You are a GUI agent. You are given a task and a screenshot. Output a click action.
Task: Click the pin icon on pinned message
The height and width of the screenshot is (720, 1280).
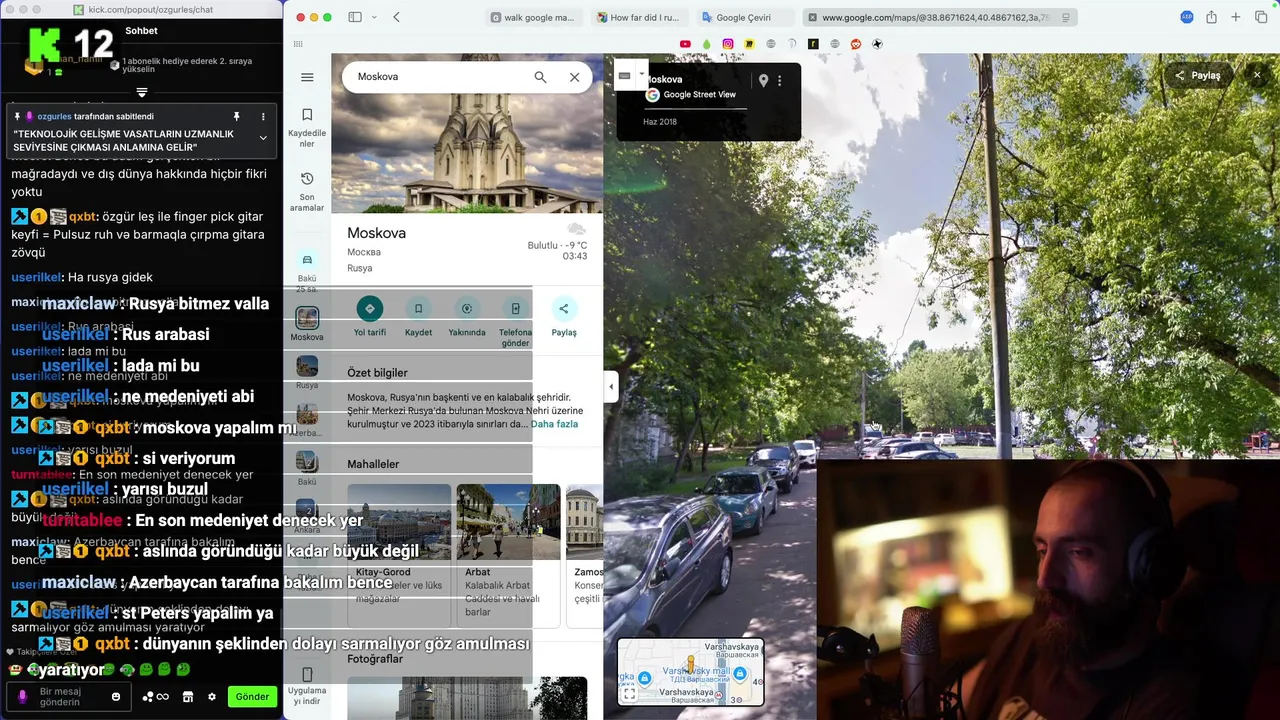(x=237, y=117)
